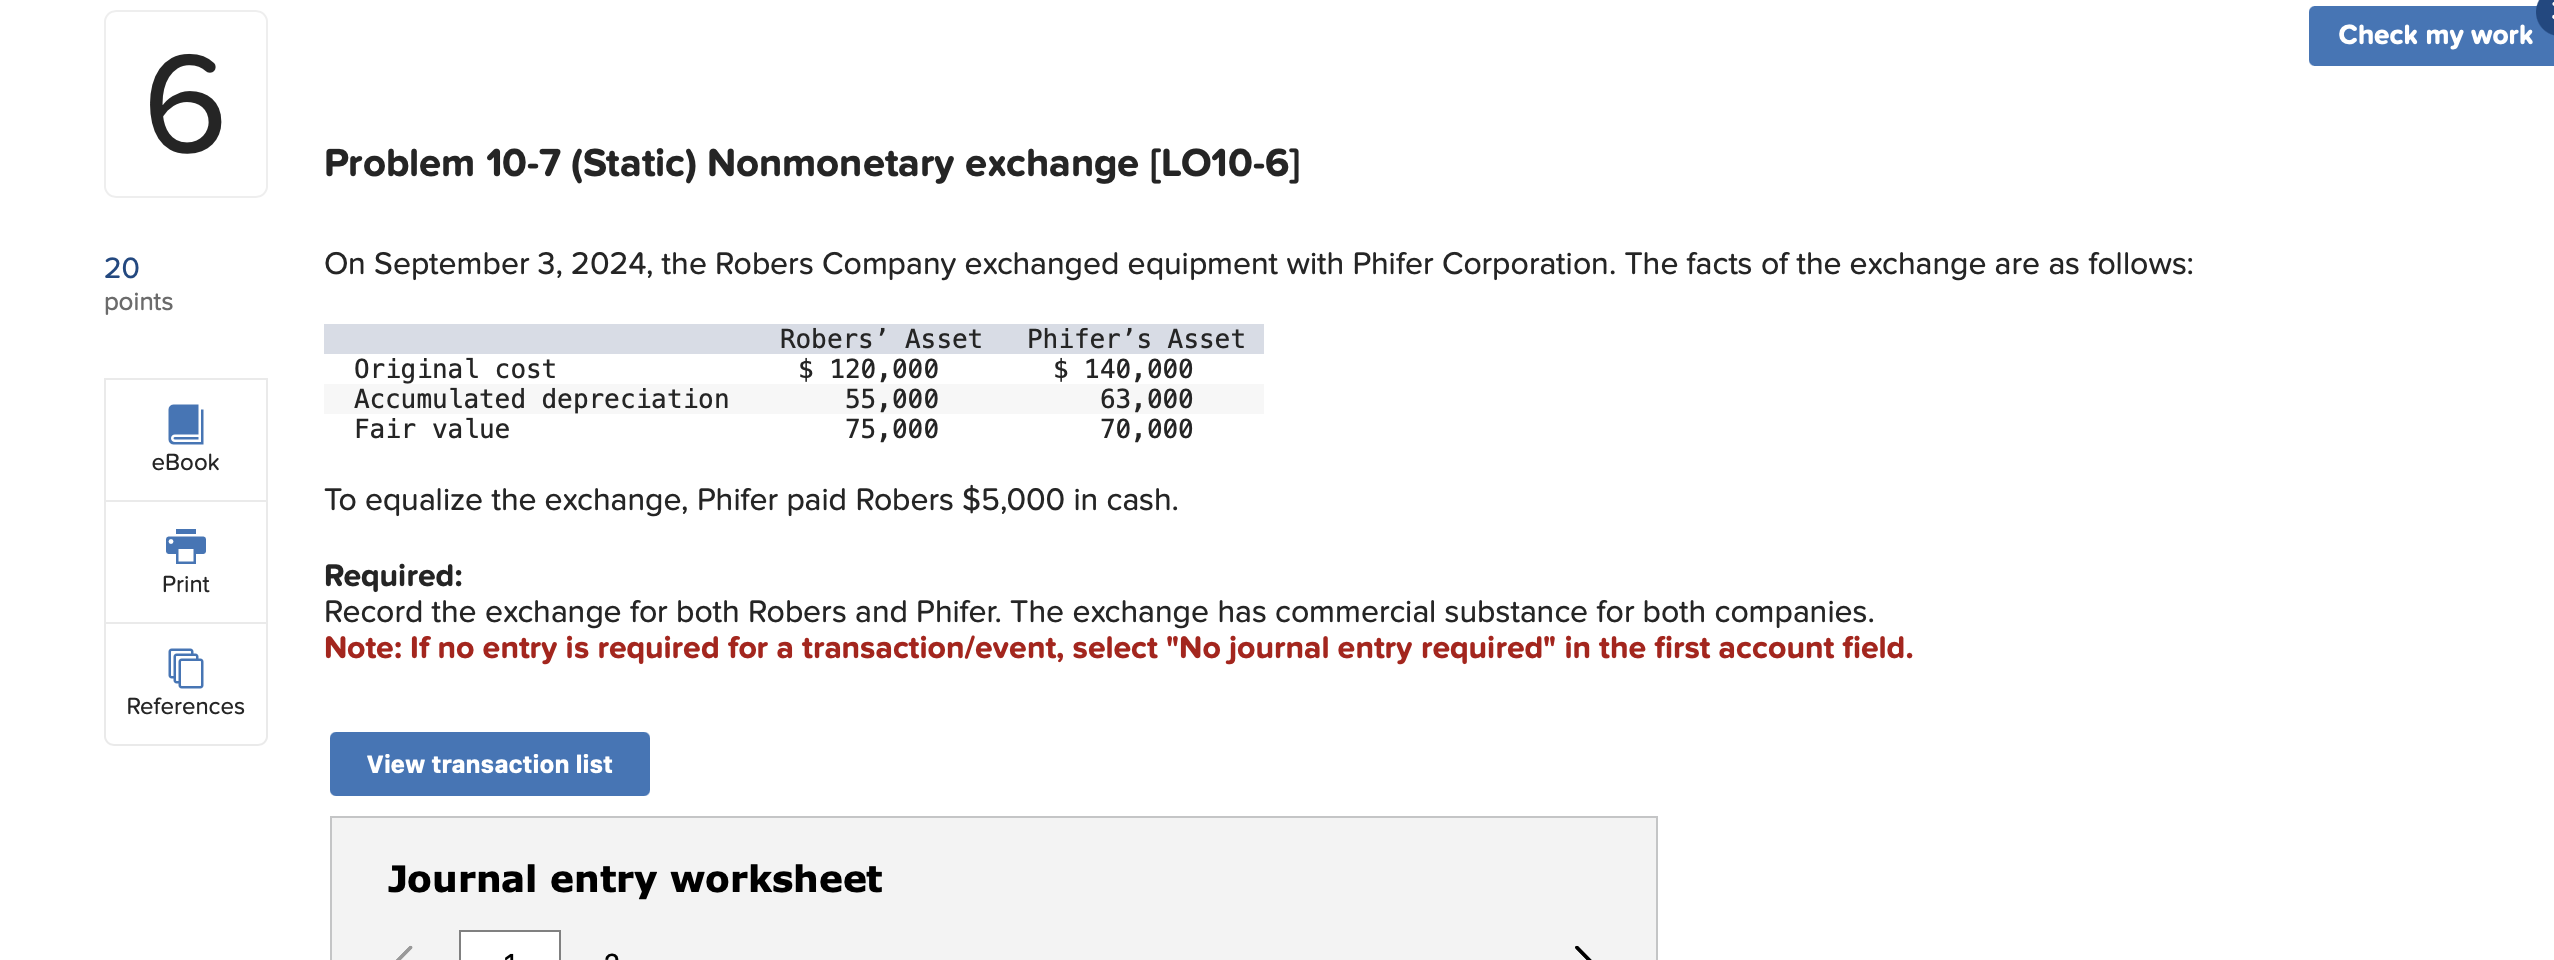
Task: Click the eBook book icon above its label
Action: 184,425
